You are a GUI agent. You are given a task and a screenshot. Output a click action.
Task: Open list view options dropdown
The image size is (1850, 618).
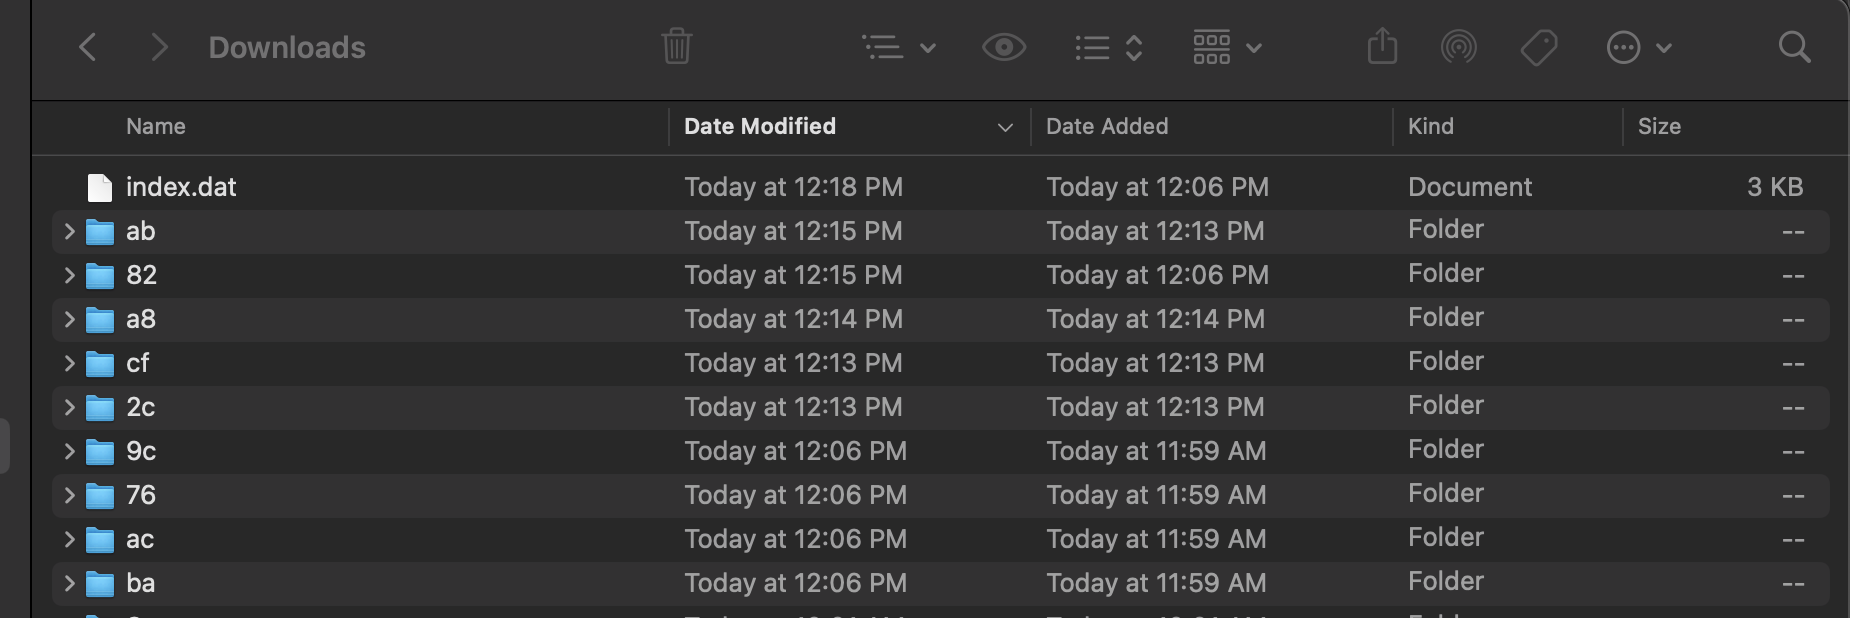pyautogui.click(x=898, y=47)
